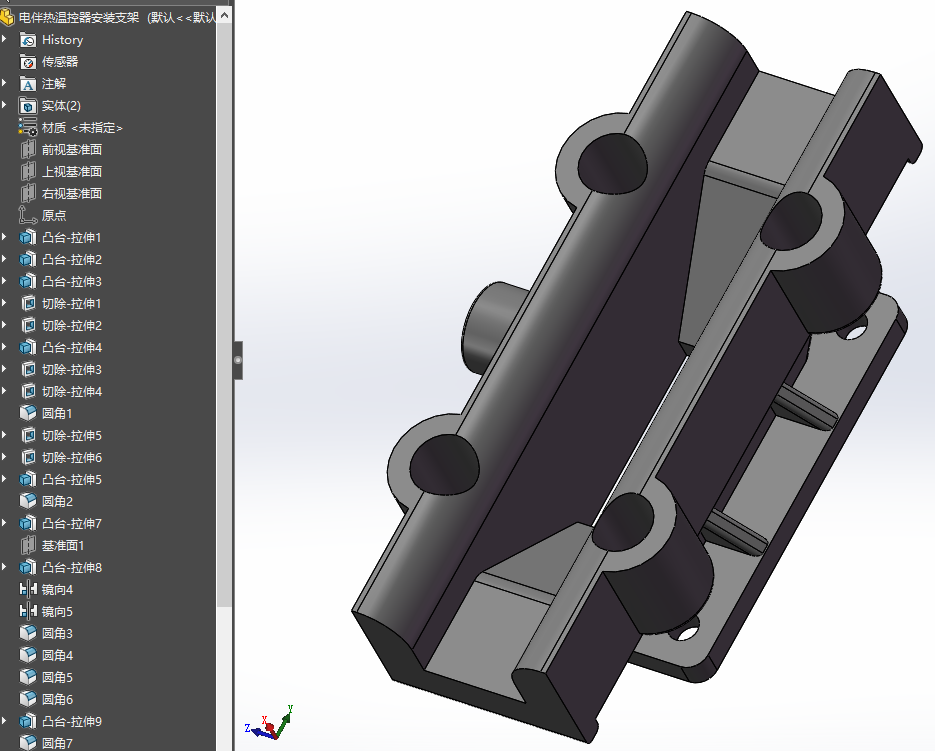Click the 圆角1 fillet icon
The image size is (935, 751).
click(x=27, y=413)
